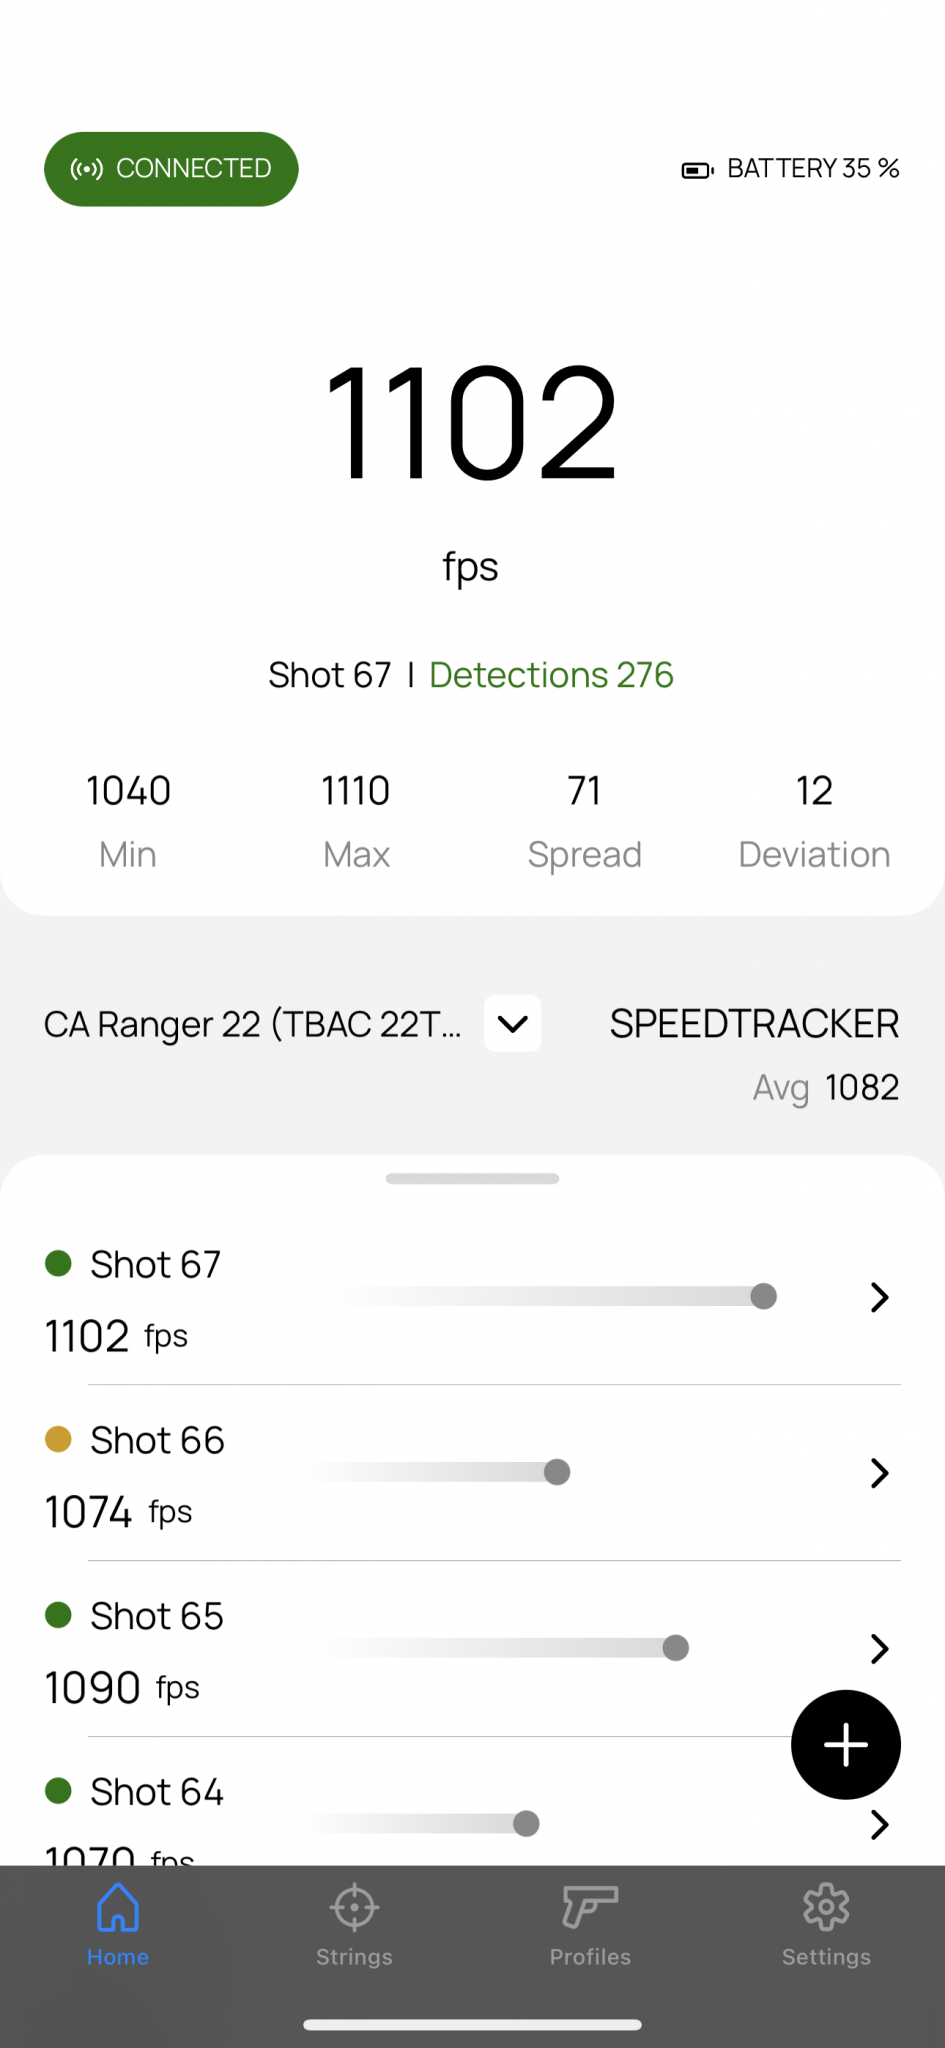945x2048 pixels.
Task: Tap the Home house icon
Action: (118, 1908)
